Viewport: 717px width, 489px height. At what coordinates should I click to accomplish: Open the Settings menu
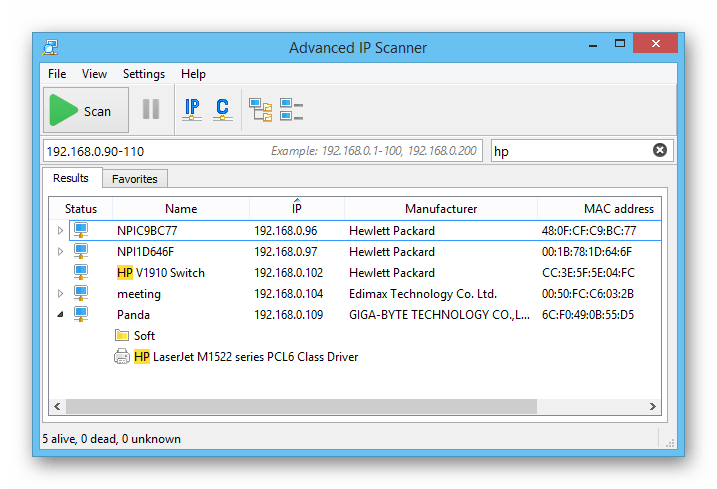click(x=144, y=74)
